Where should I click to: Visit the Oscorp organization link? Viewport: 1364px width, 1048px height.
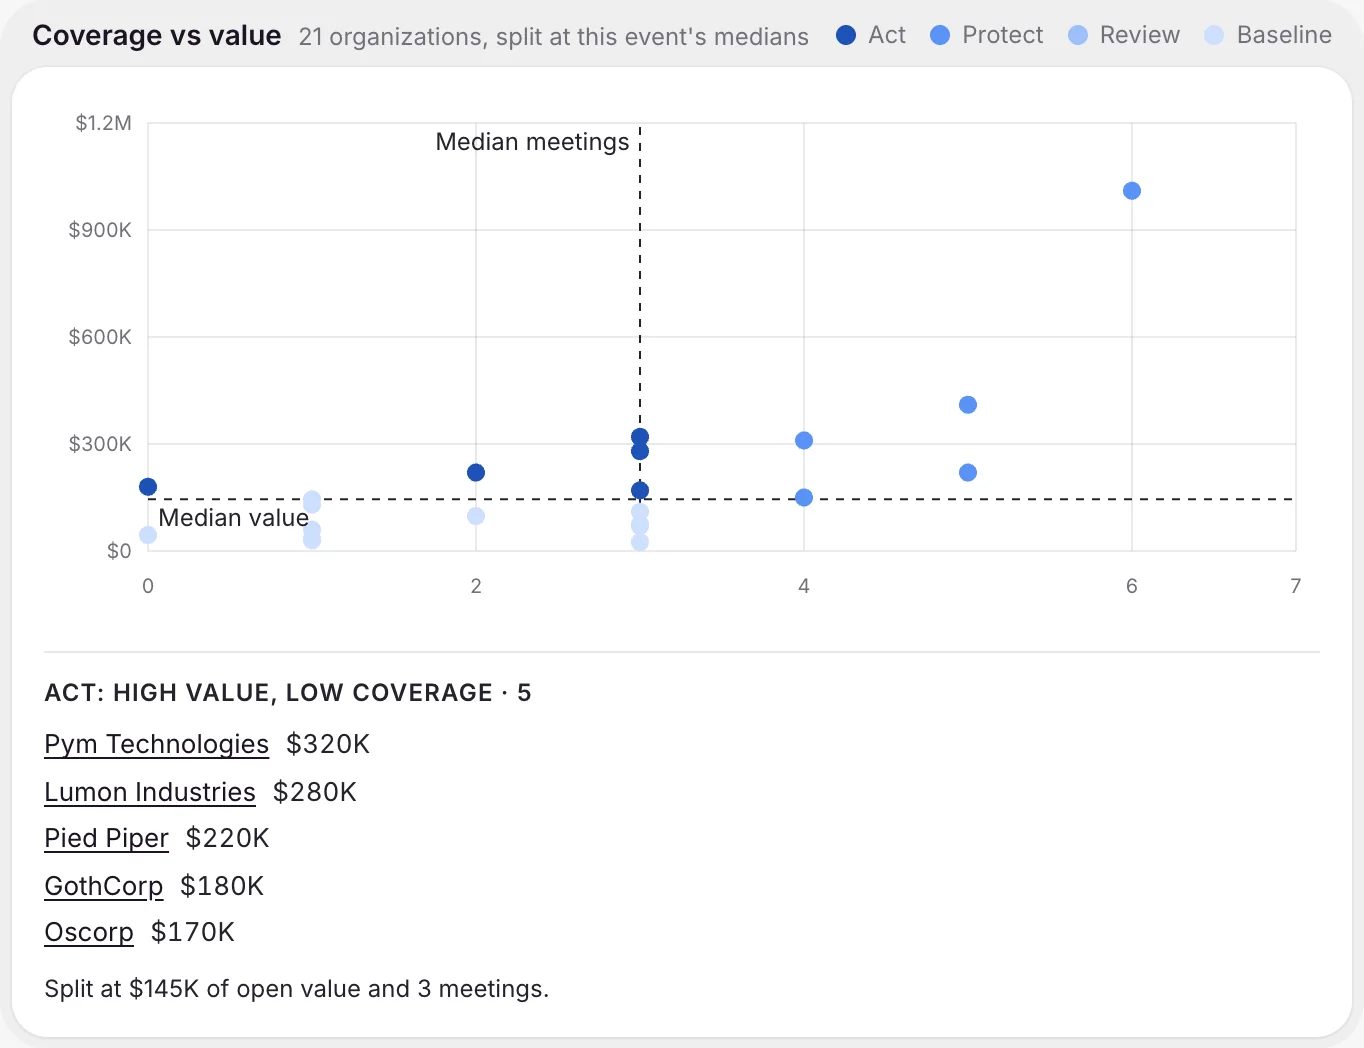coord(89,932)
